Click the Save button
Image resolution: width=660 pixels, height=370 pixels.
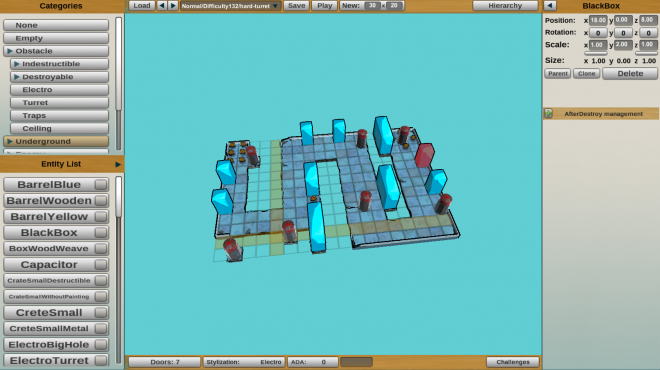296,5
